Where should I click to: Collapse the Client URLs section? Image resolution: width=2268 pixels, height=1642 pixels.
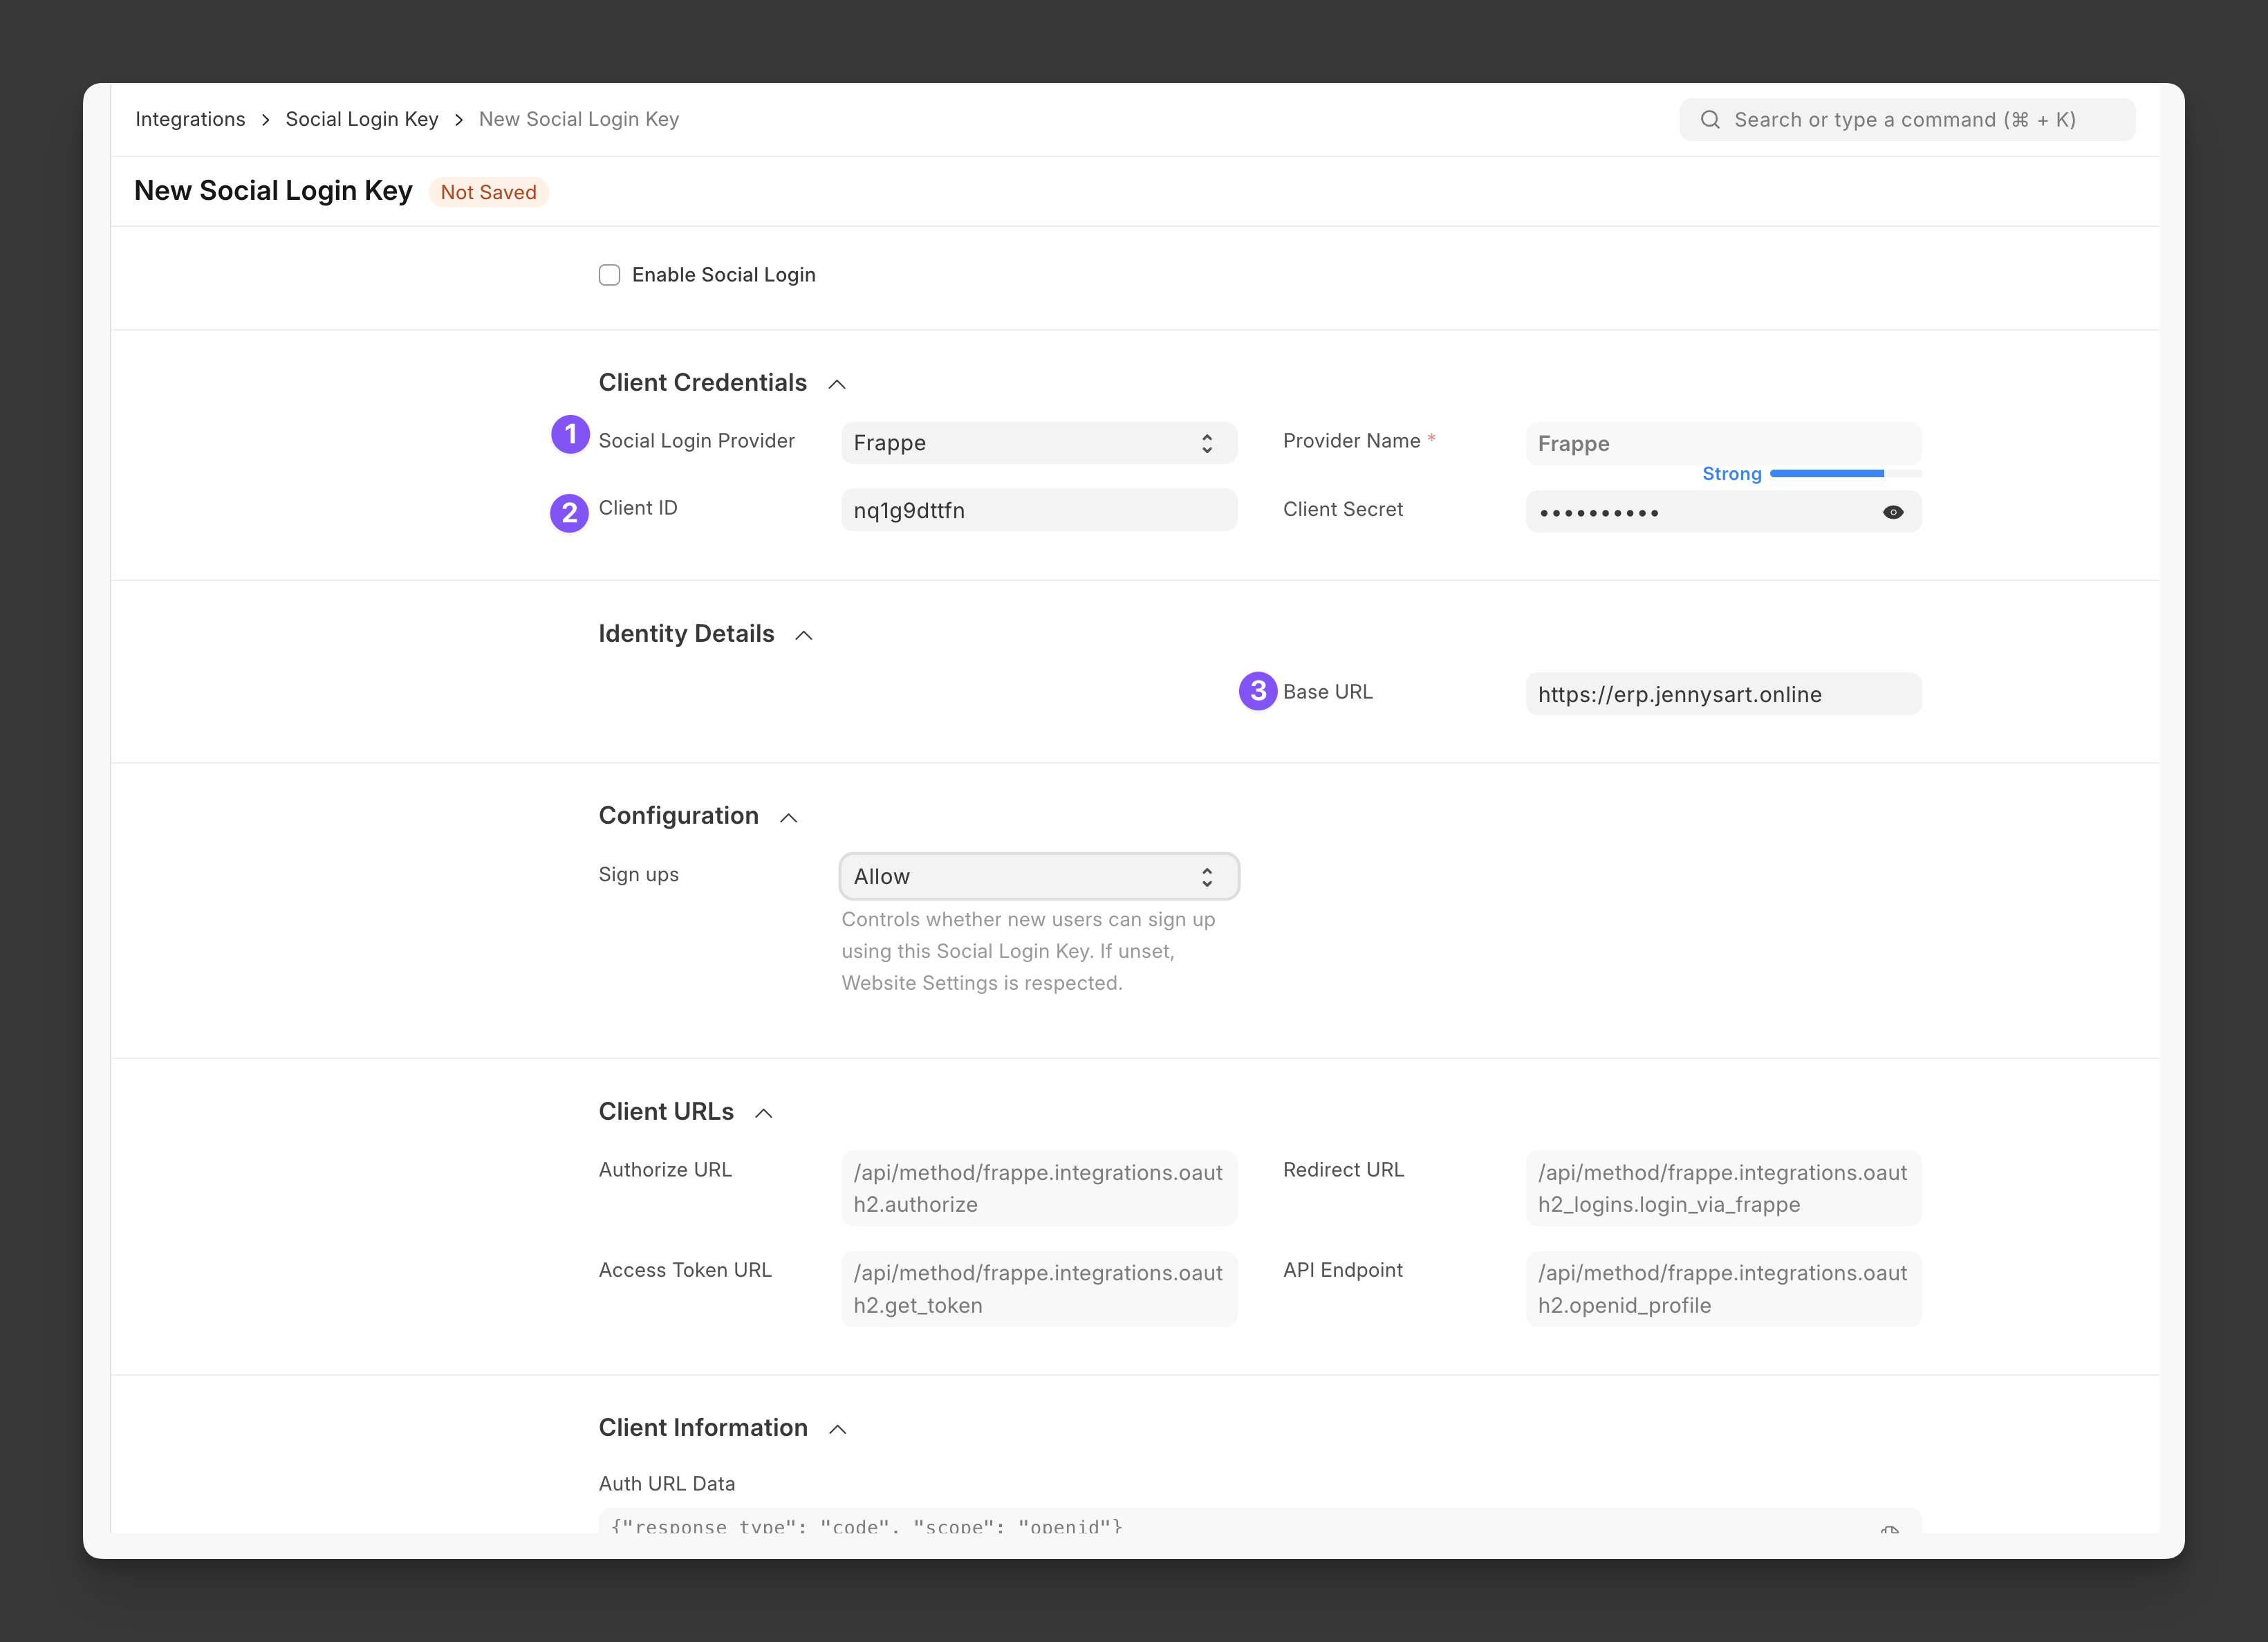(764, 1113)
